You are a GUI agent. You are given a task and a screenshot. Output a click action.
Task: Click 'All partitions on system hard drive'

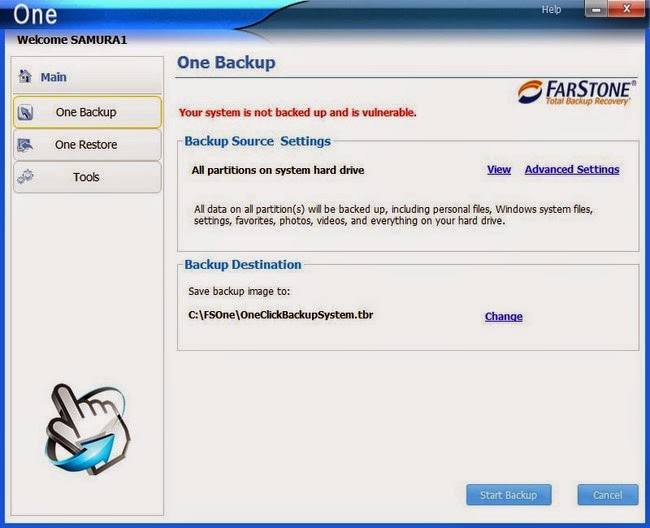(x=278, y=170)
